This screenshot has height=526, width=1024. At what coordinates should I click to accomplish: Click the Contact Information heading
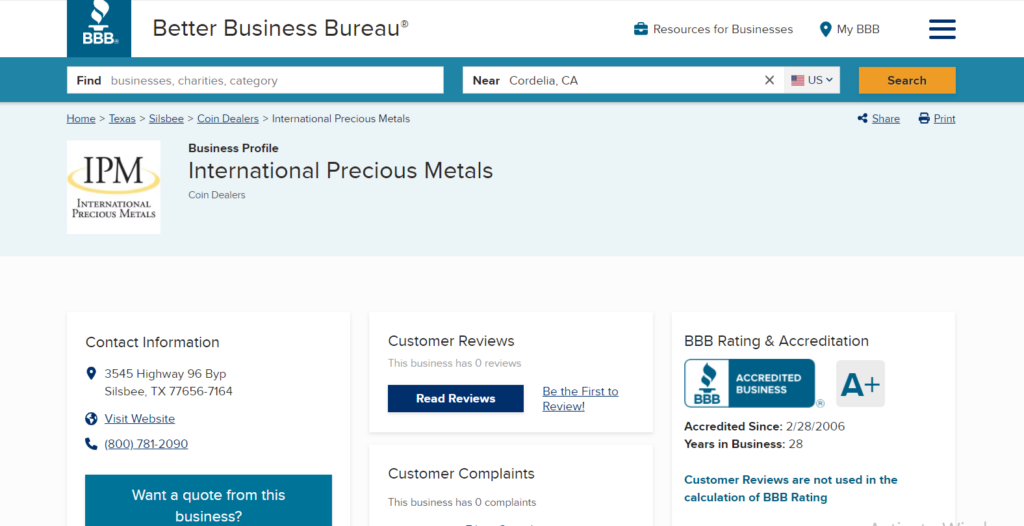153,342
